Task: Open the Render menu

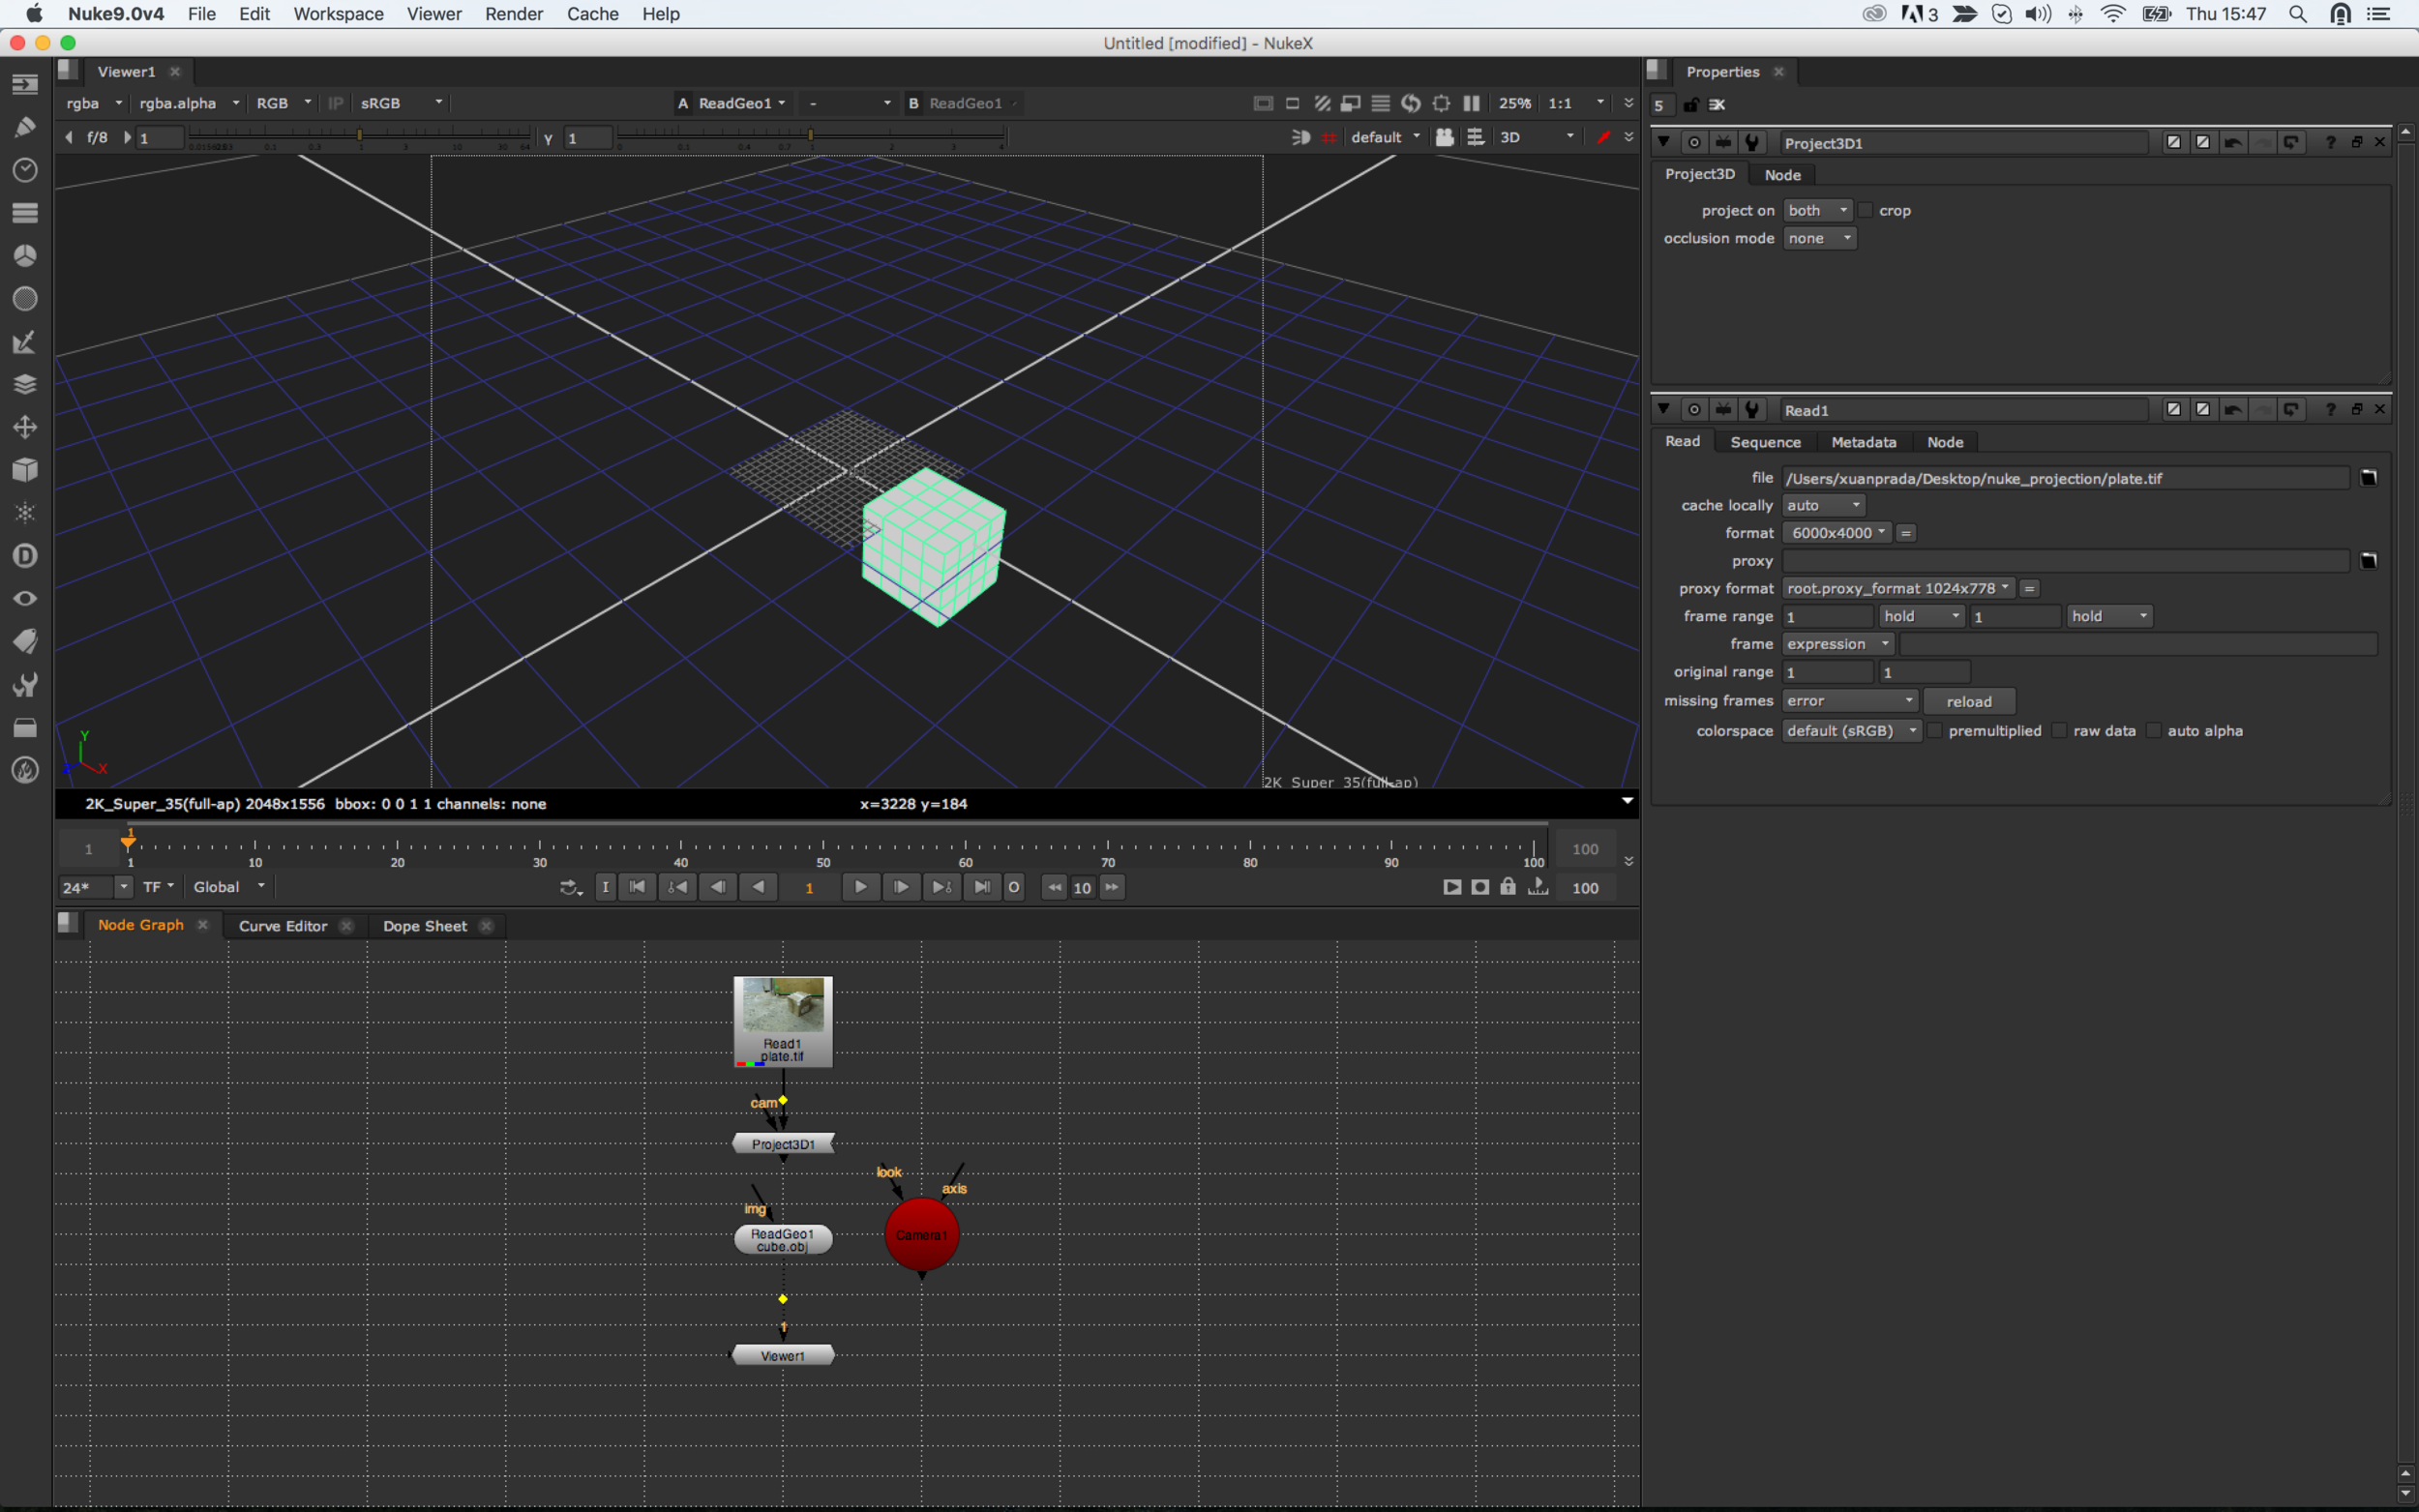Action: 513,14
